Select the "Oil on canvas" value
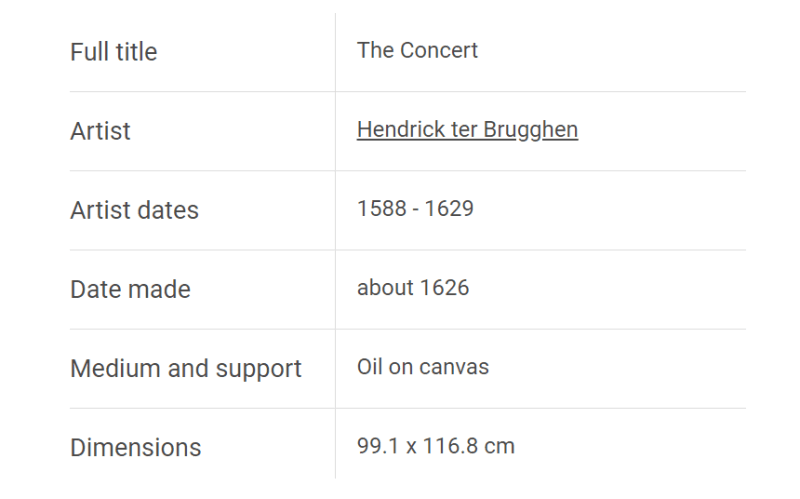 423,367
